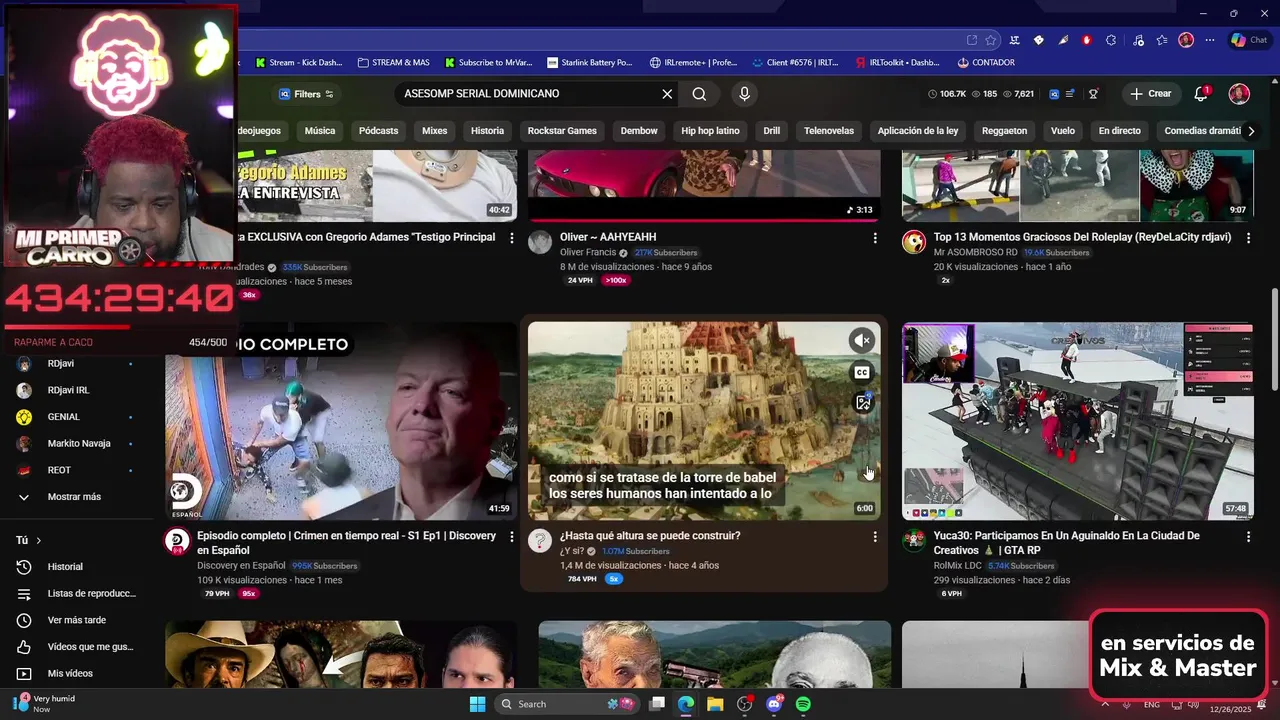Select the Dembow chip
This screenshot has height=720, width=1280.
point(639,131)
